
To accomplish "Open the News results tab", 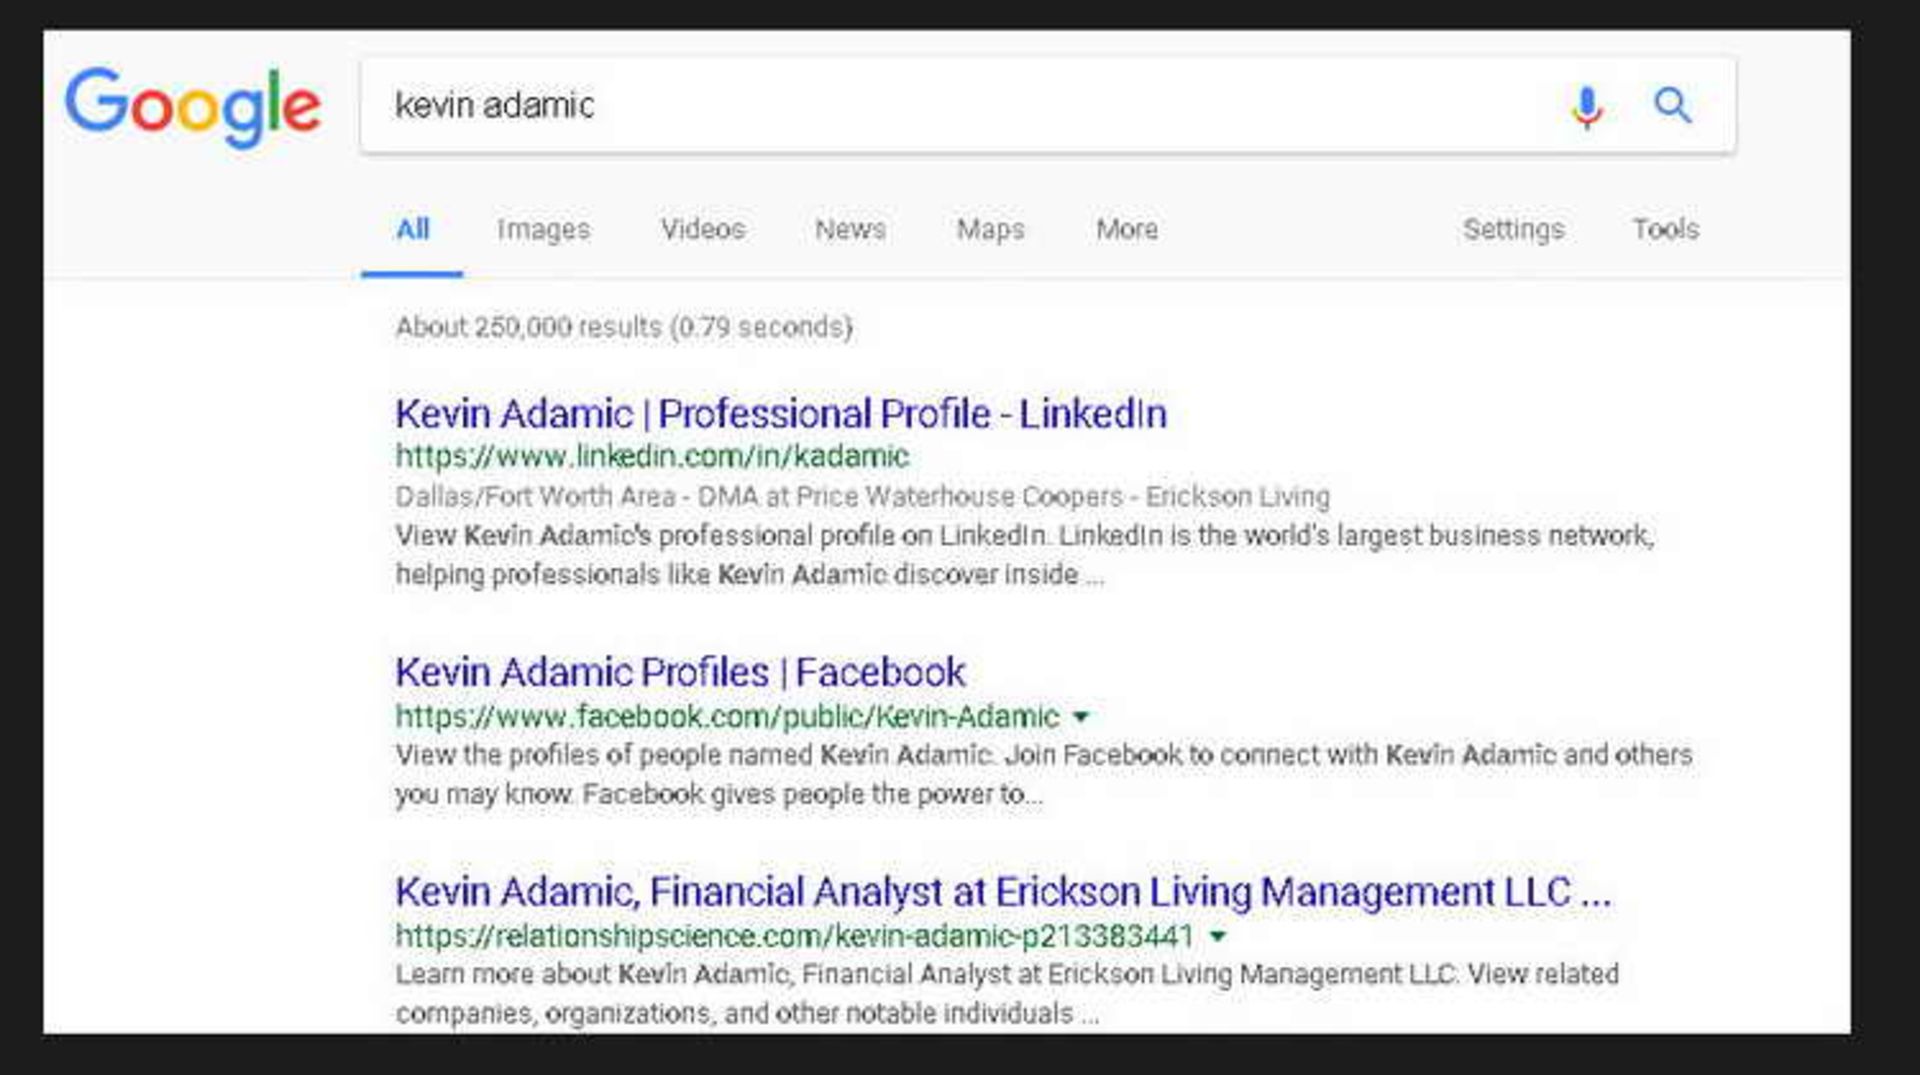I will (849, 229).
